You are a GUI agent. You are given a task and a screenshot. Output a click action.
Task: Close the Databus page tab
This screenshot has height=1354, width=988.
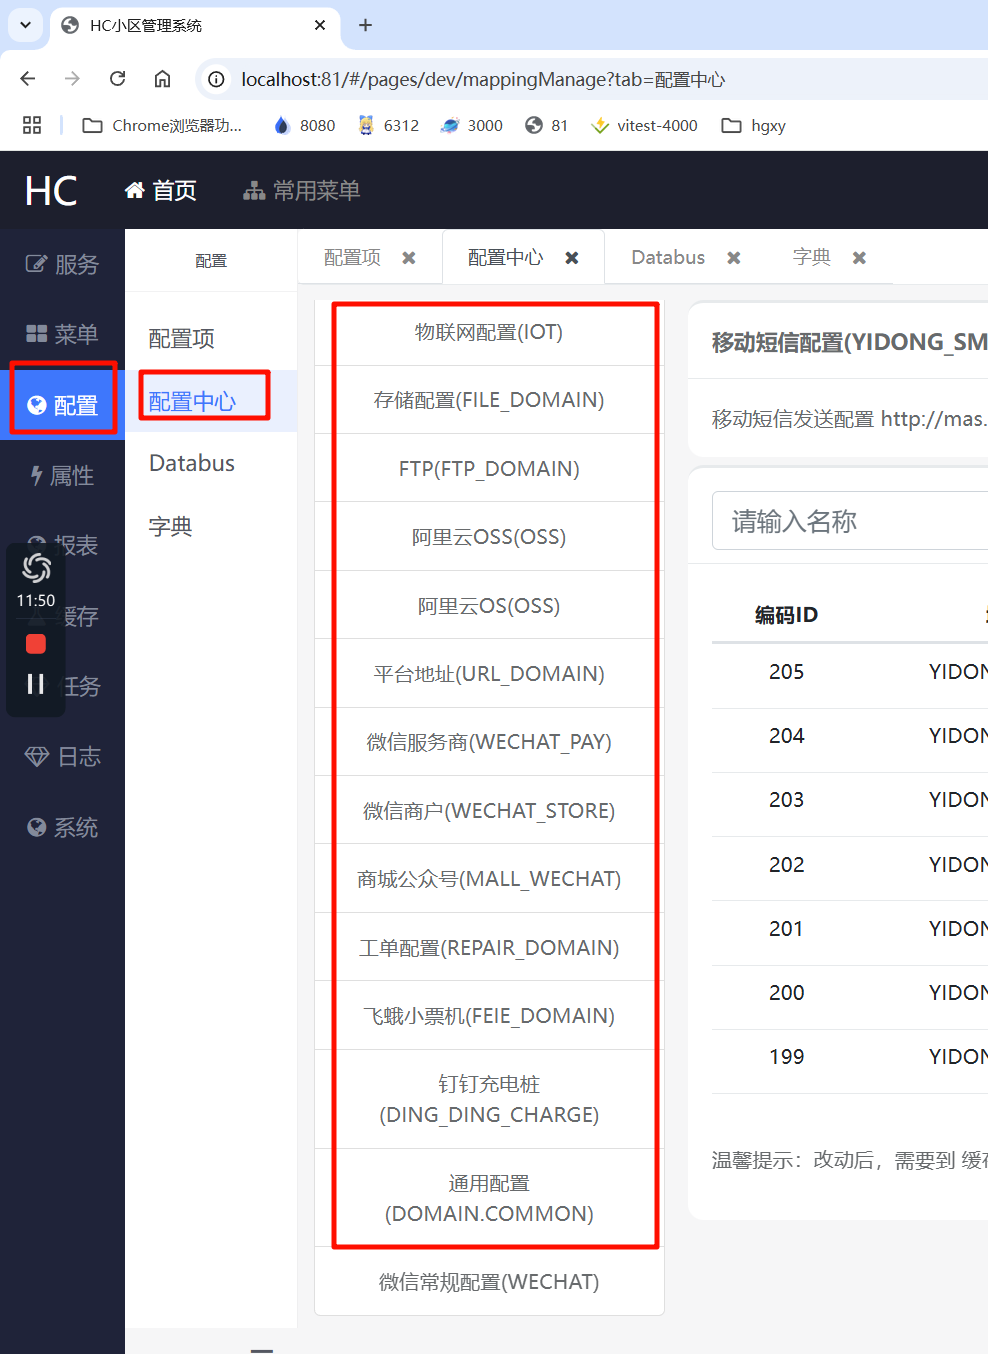[734, 258]
